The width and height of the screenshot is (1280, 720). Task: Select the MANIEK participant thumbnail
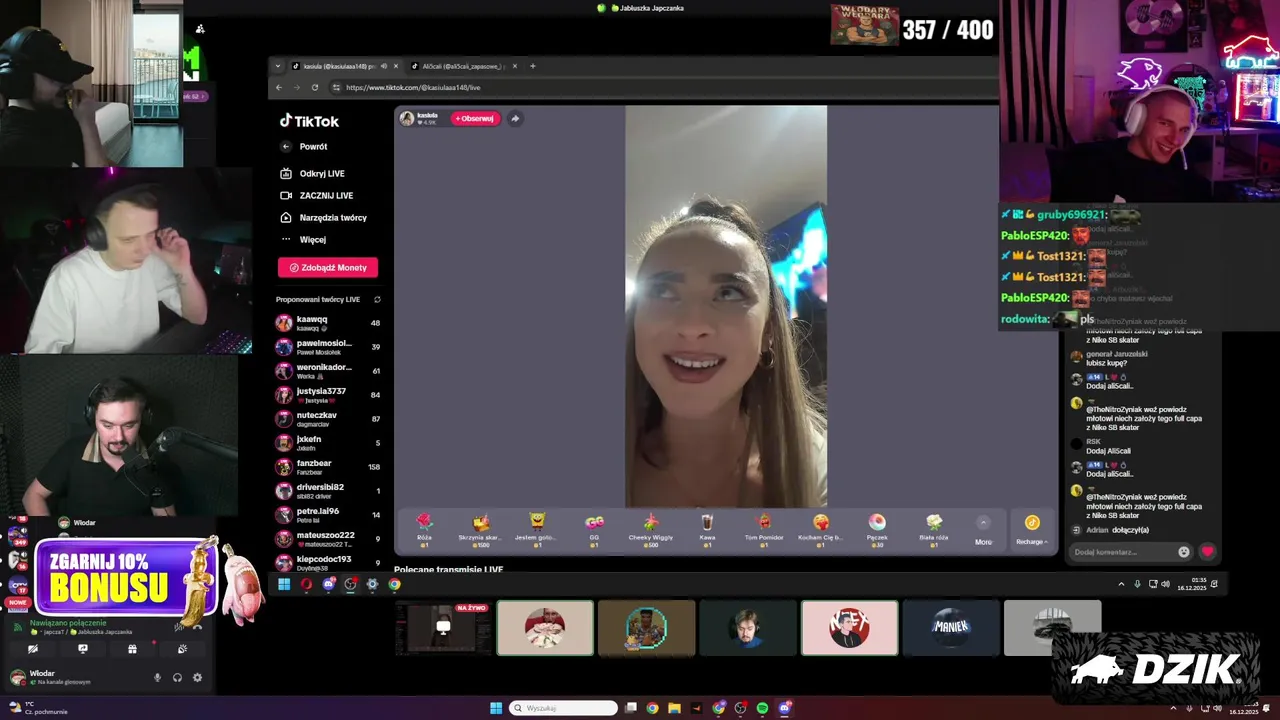951,628
